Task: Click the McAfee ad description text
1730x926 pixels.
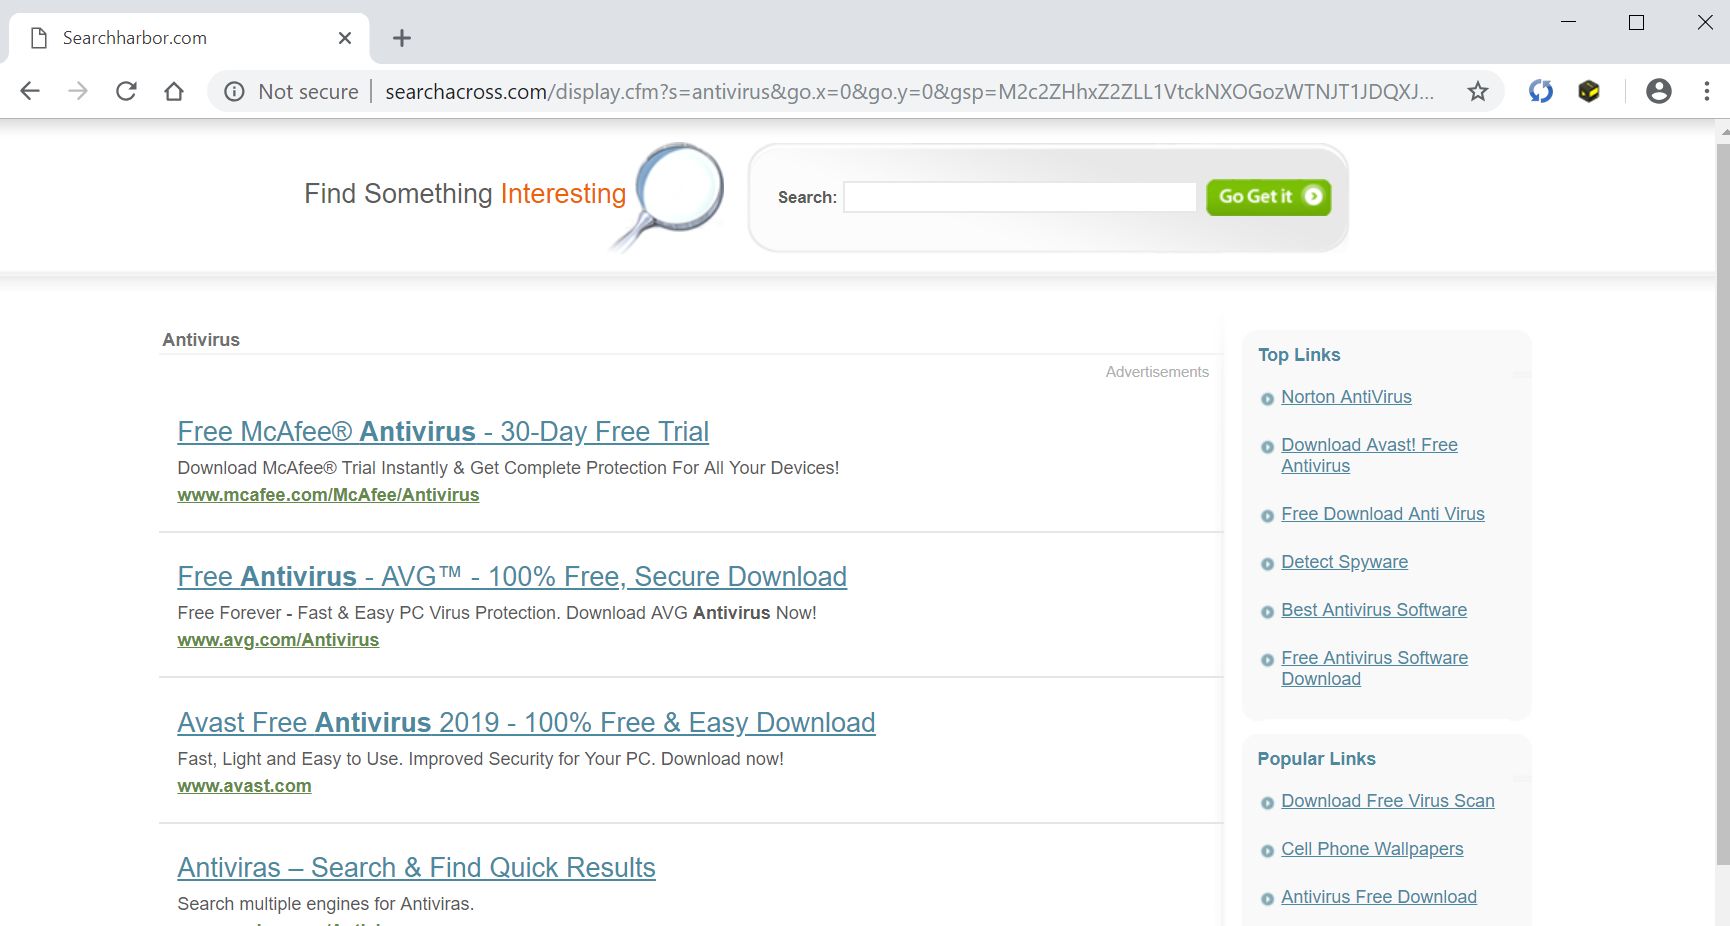Action: point(508,468)
